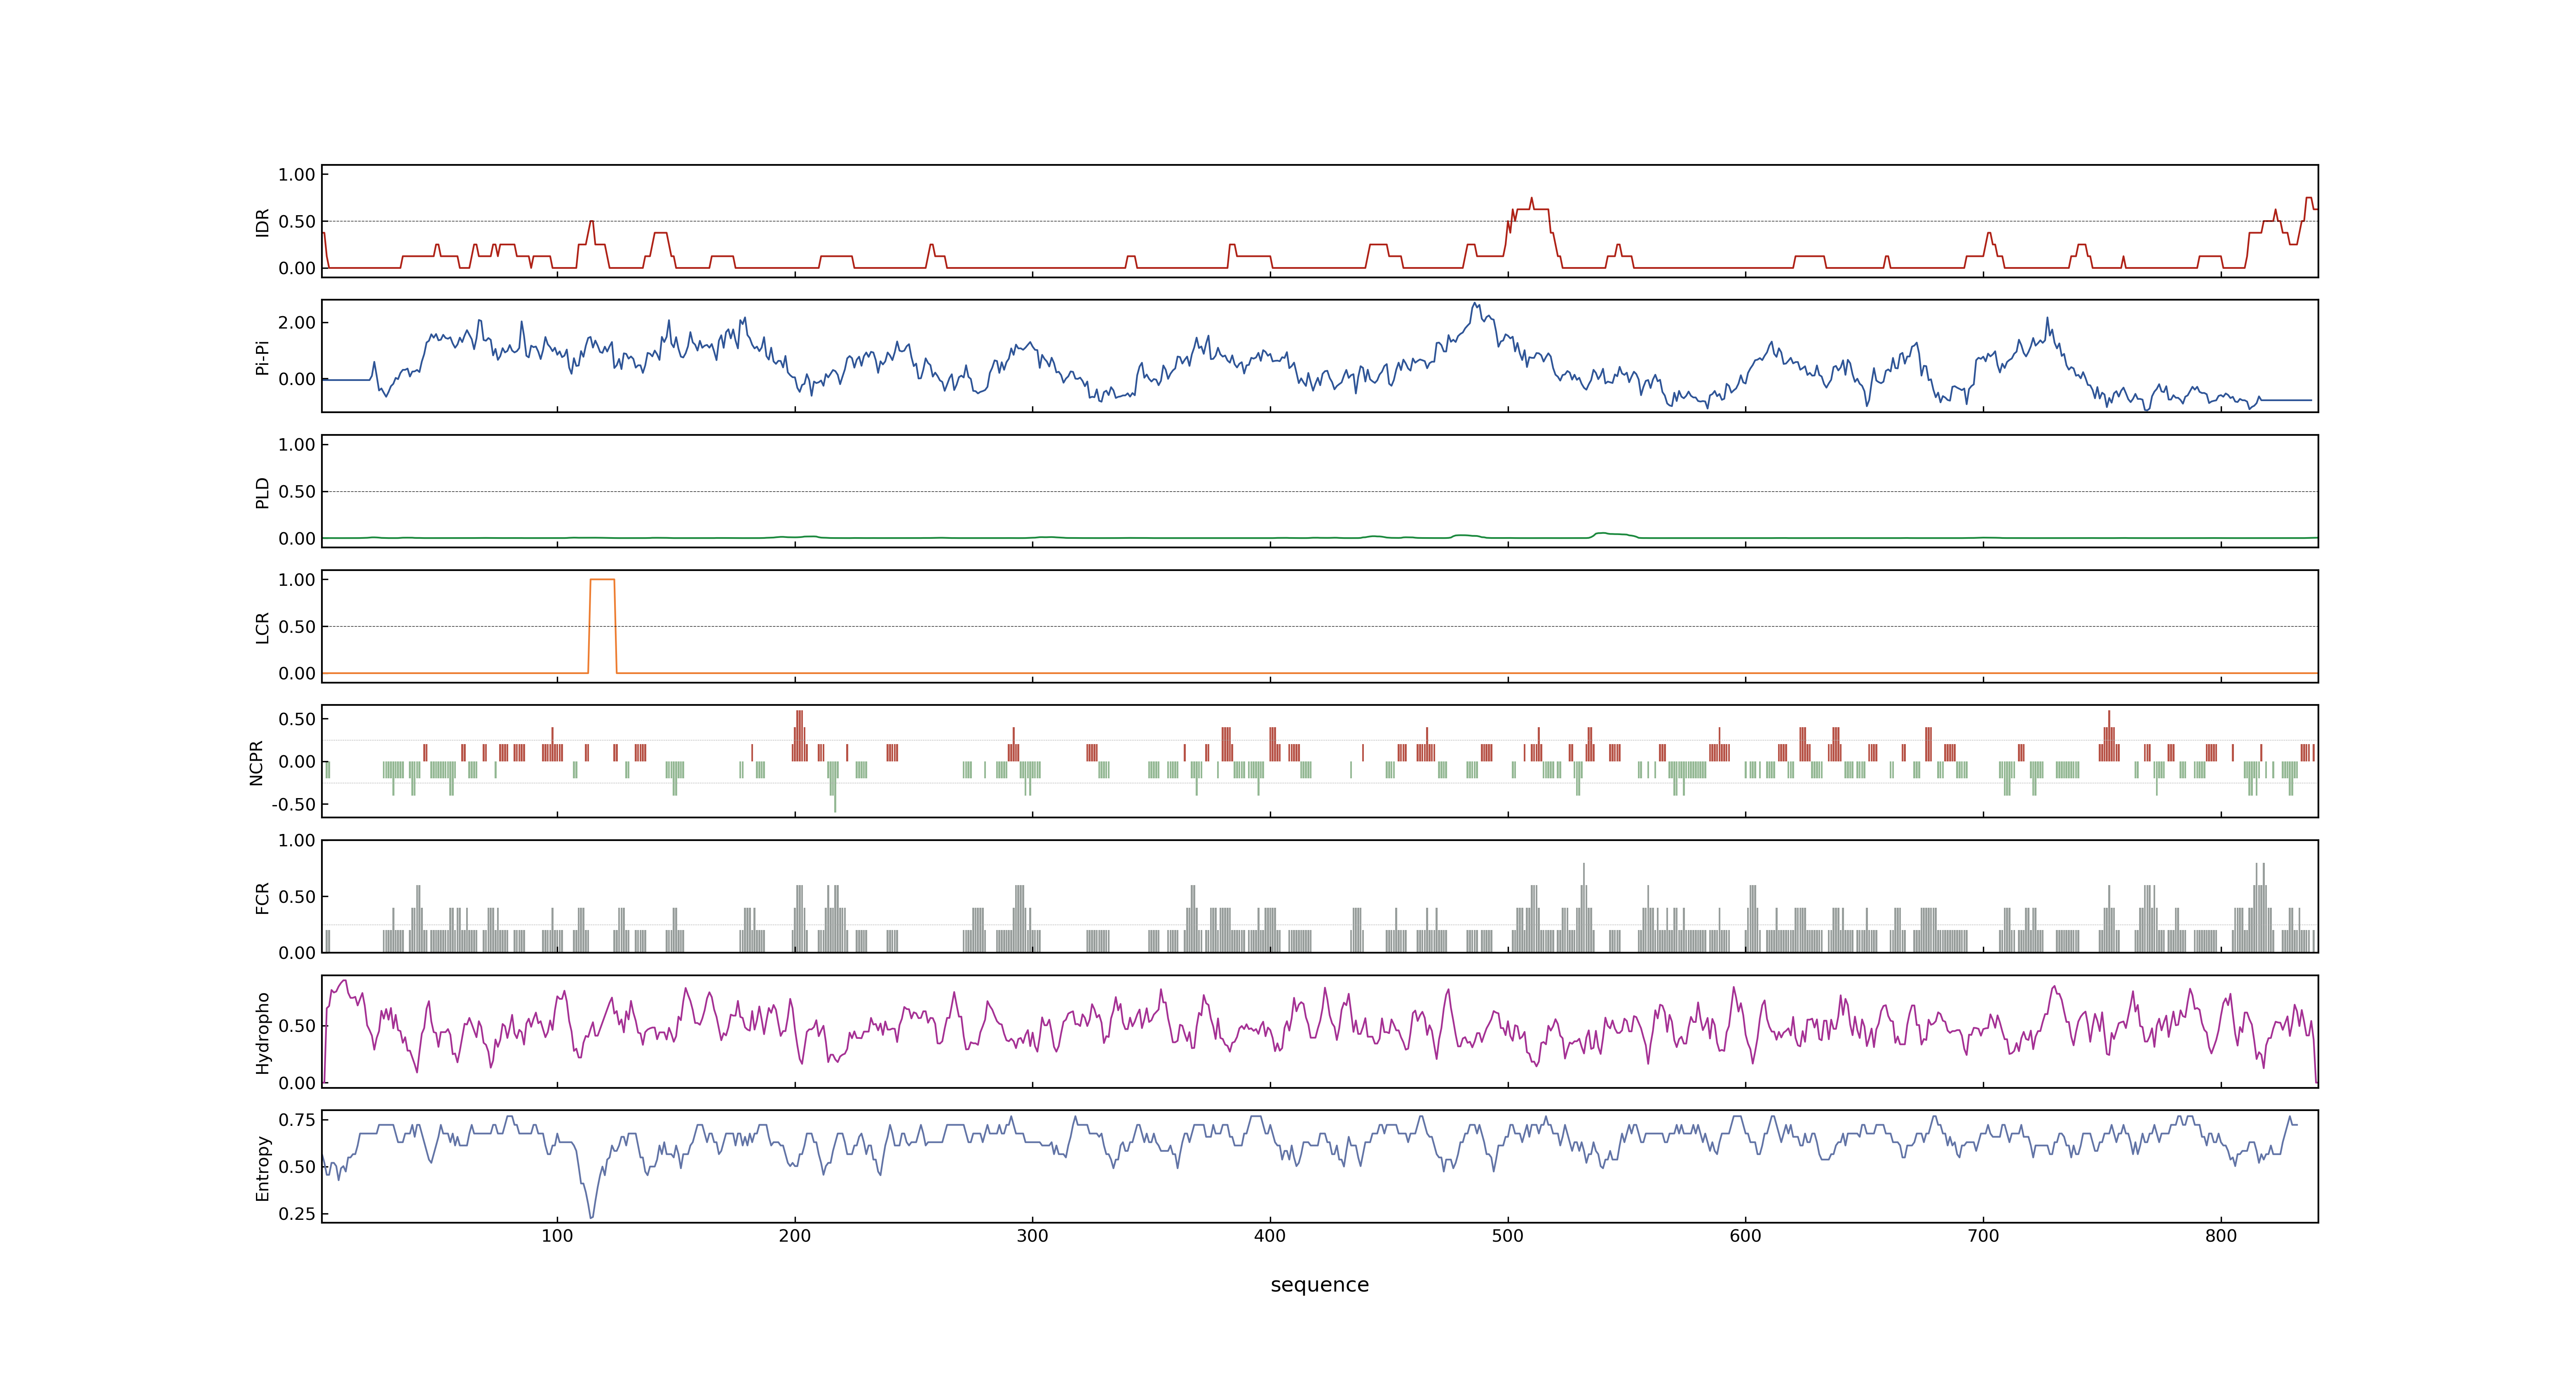
Task: Select the LCR axis label
Action: [x=262, y=627]
